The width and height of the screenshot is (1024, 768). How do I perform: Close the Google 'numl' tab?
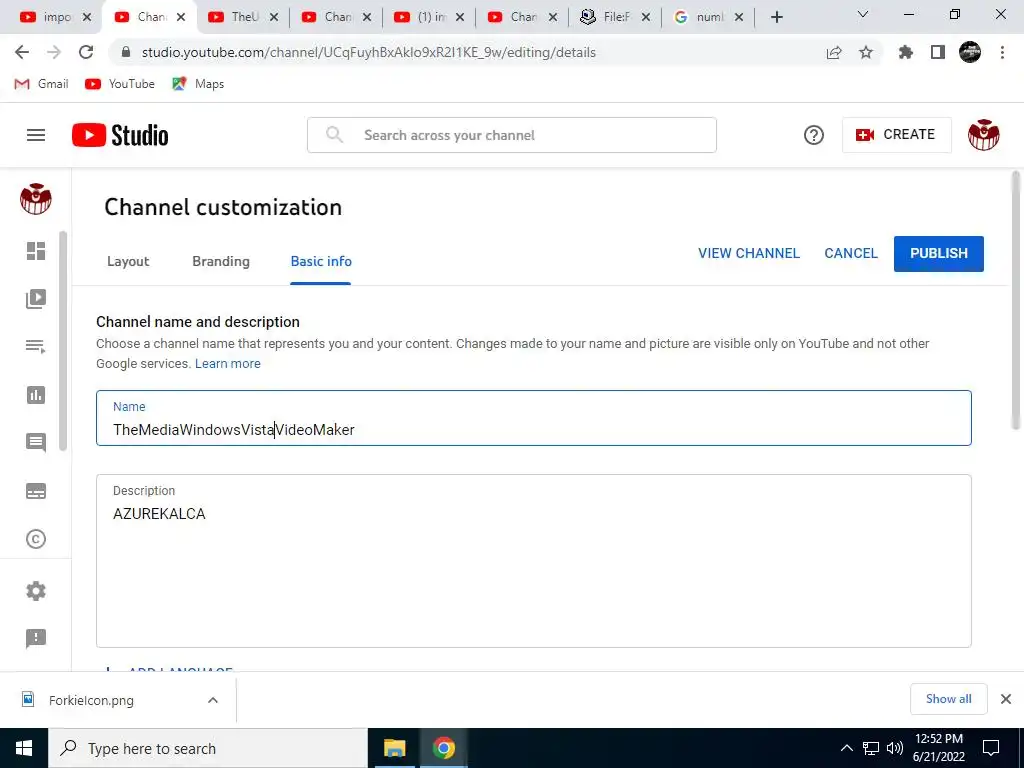pos(739,17)
